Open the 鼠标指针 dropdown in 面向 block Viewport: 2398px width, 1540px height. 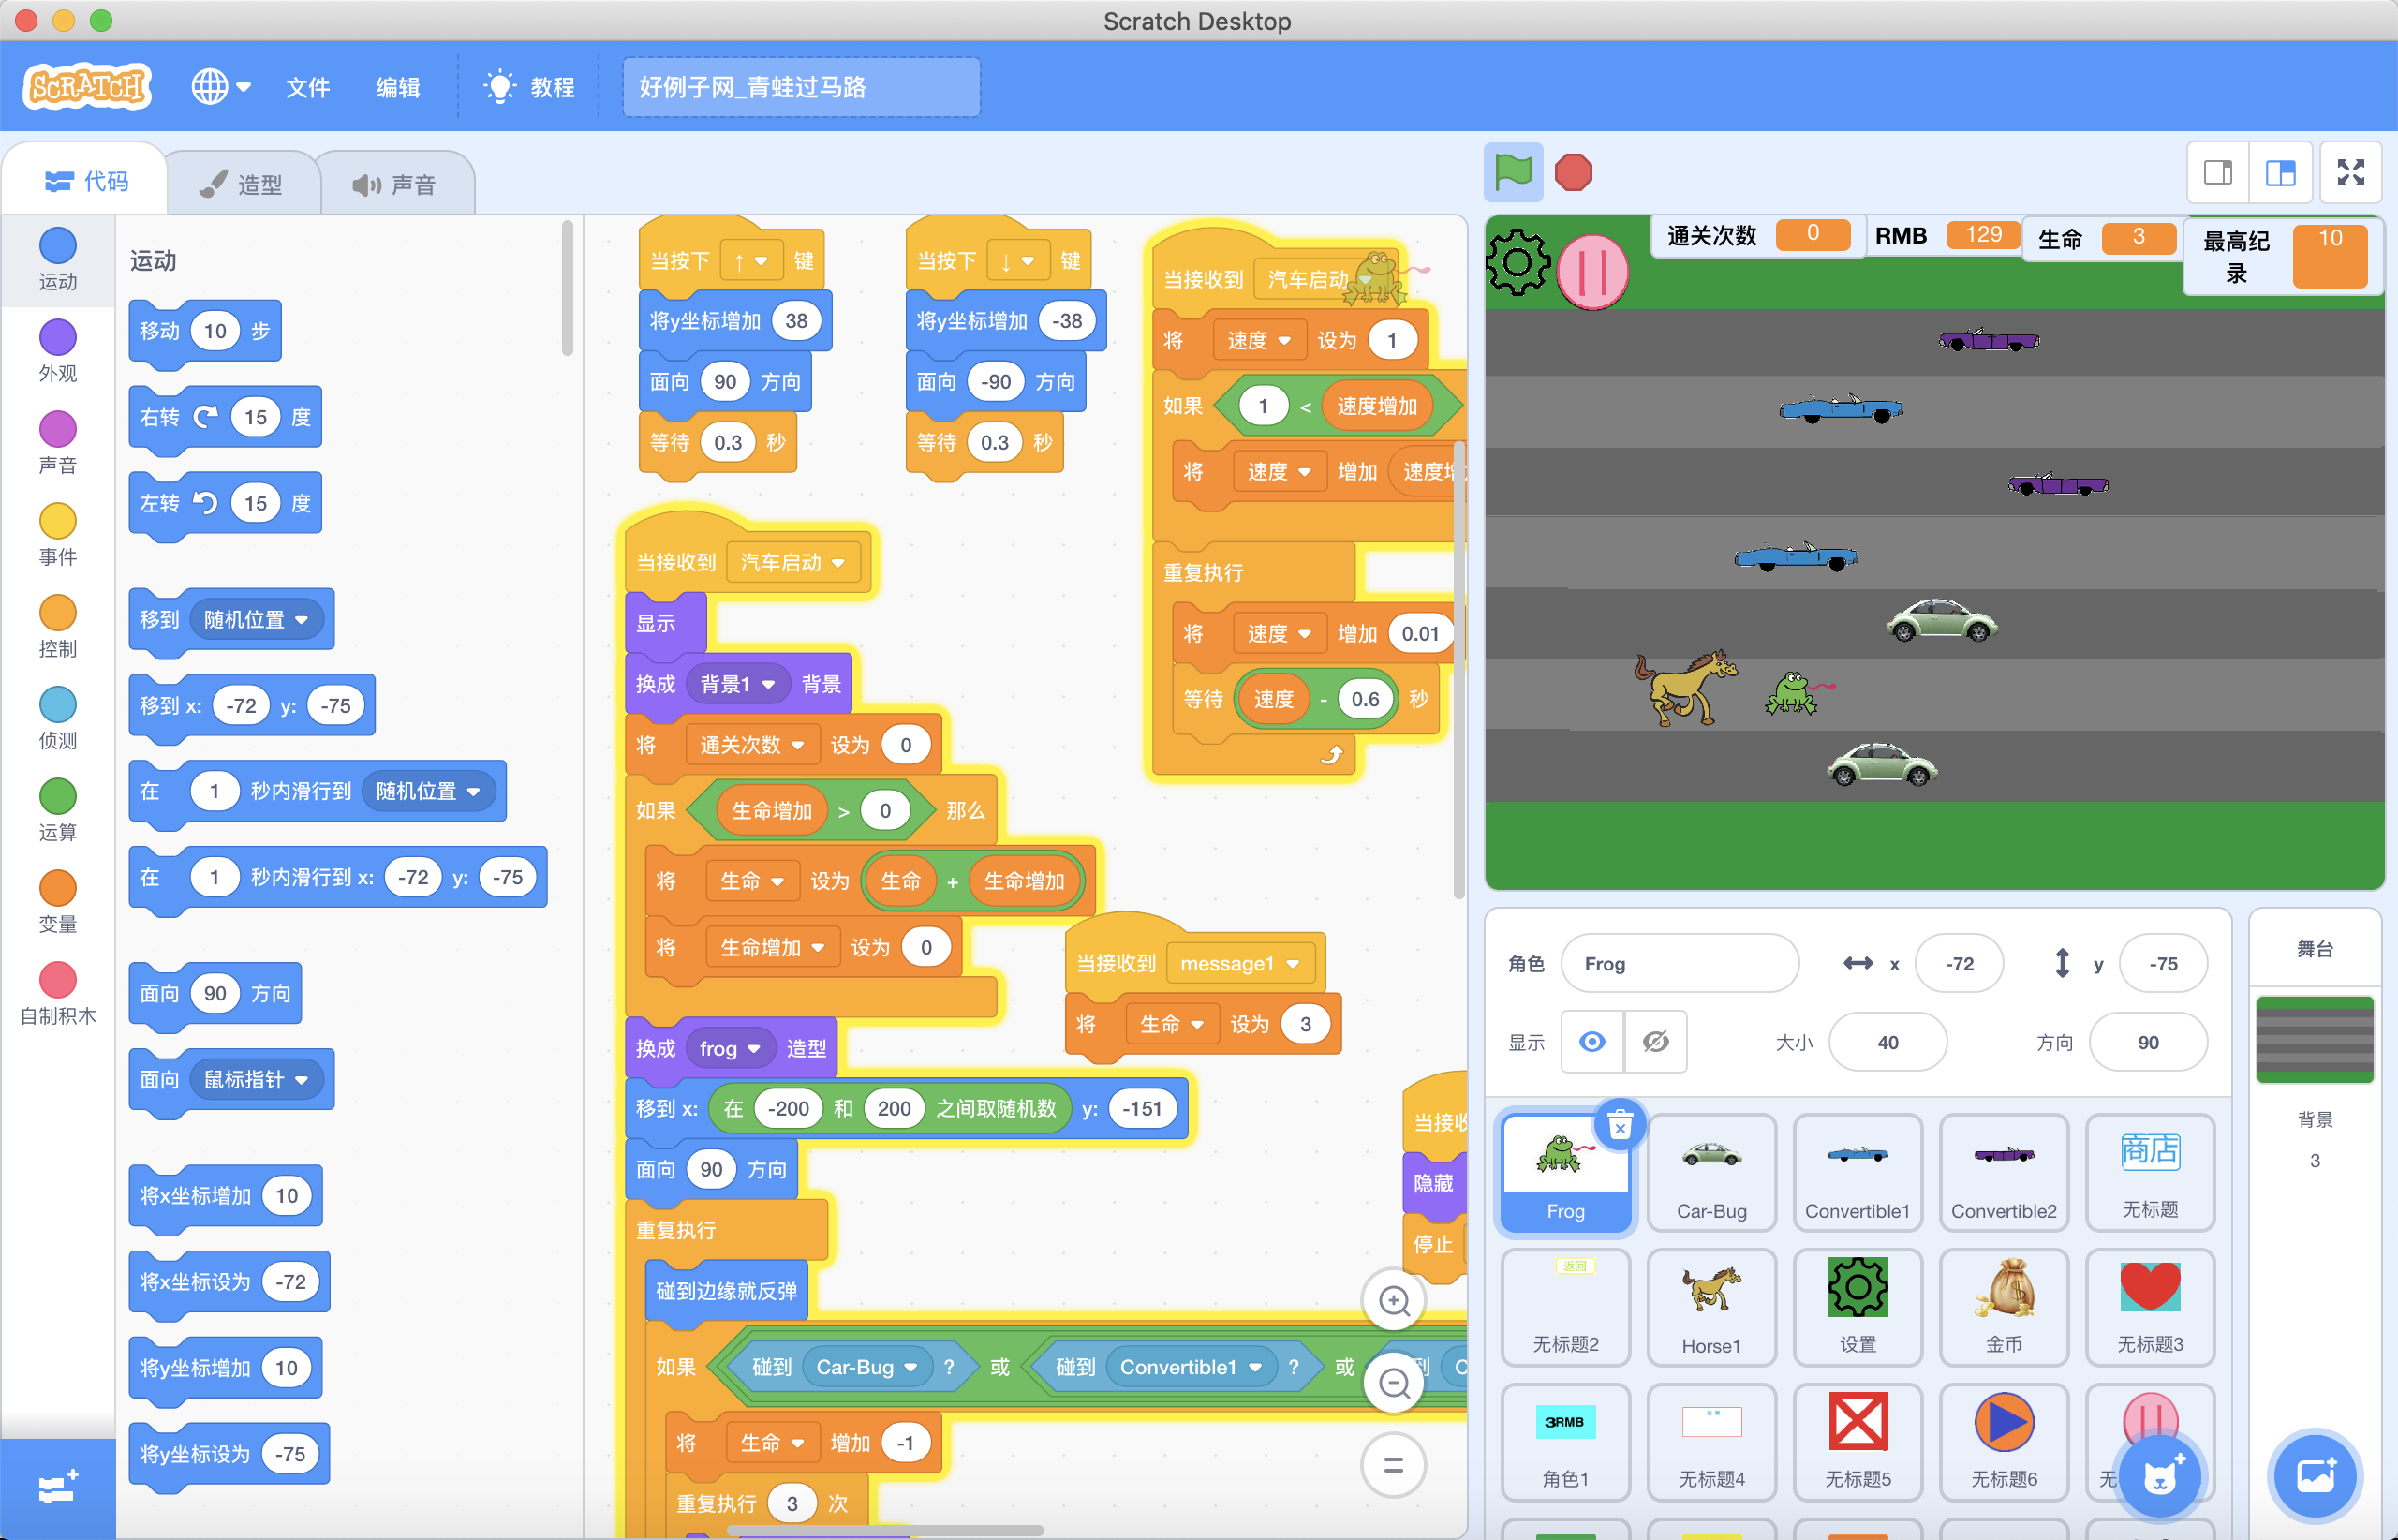256,1079
